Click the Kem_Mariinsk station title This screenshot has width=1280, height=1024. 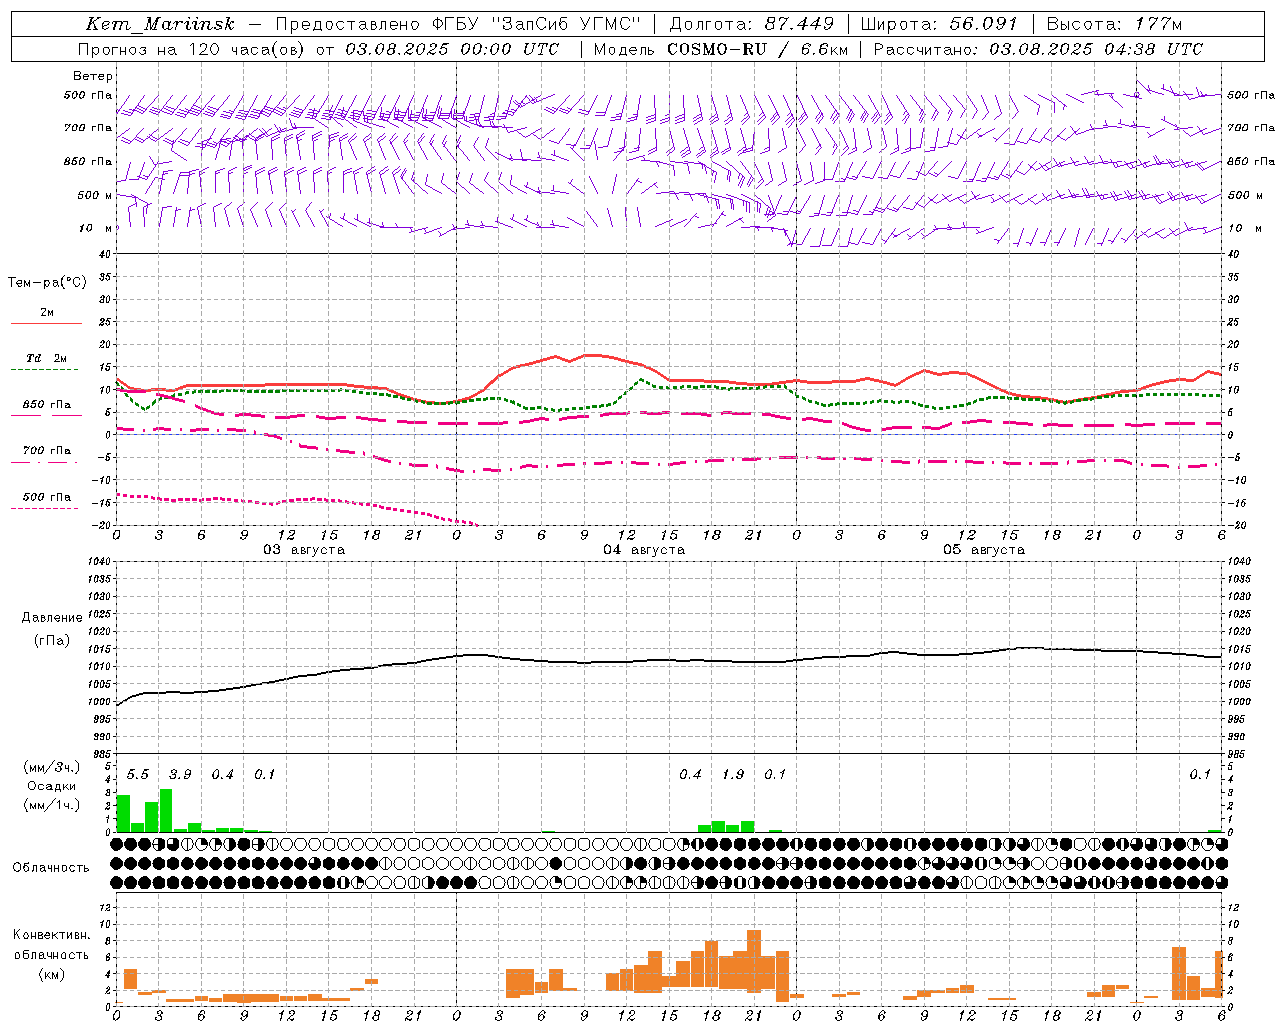point(160,25)
